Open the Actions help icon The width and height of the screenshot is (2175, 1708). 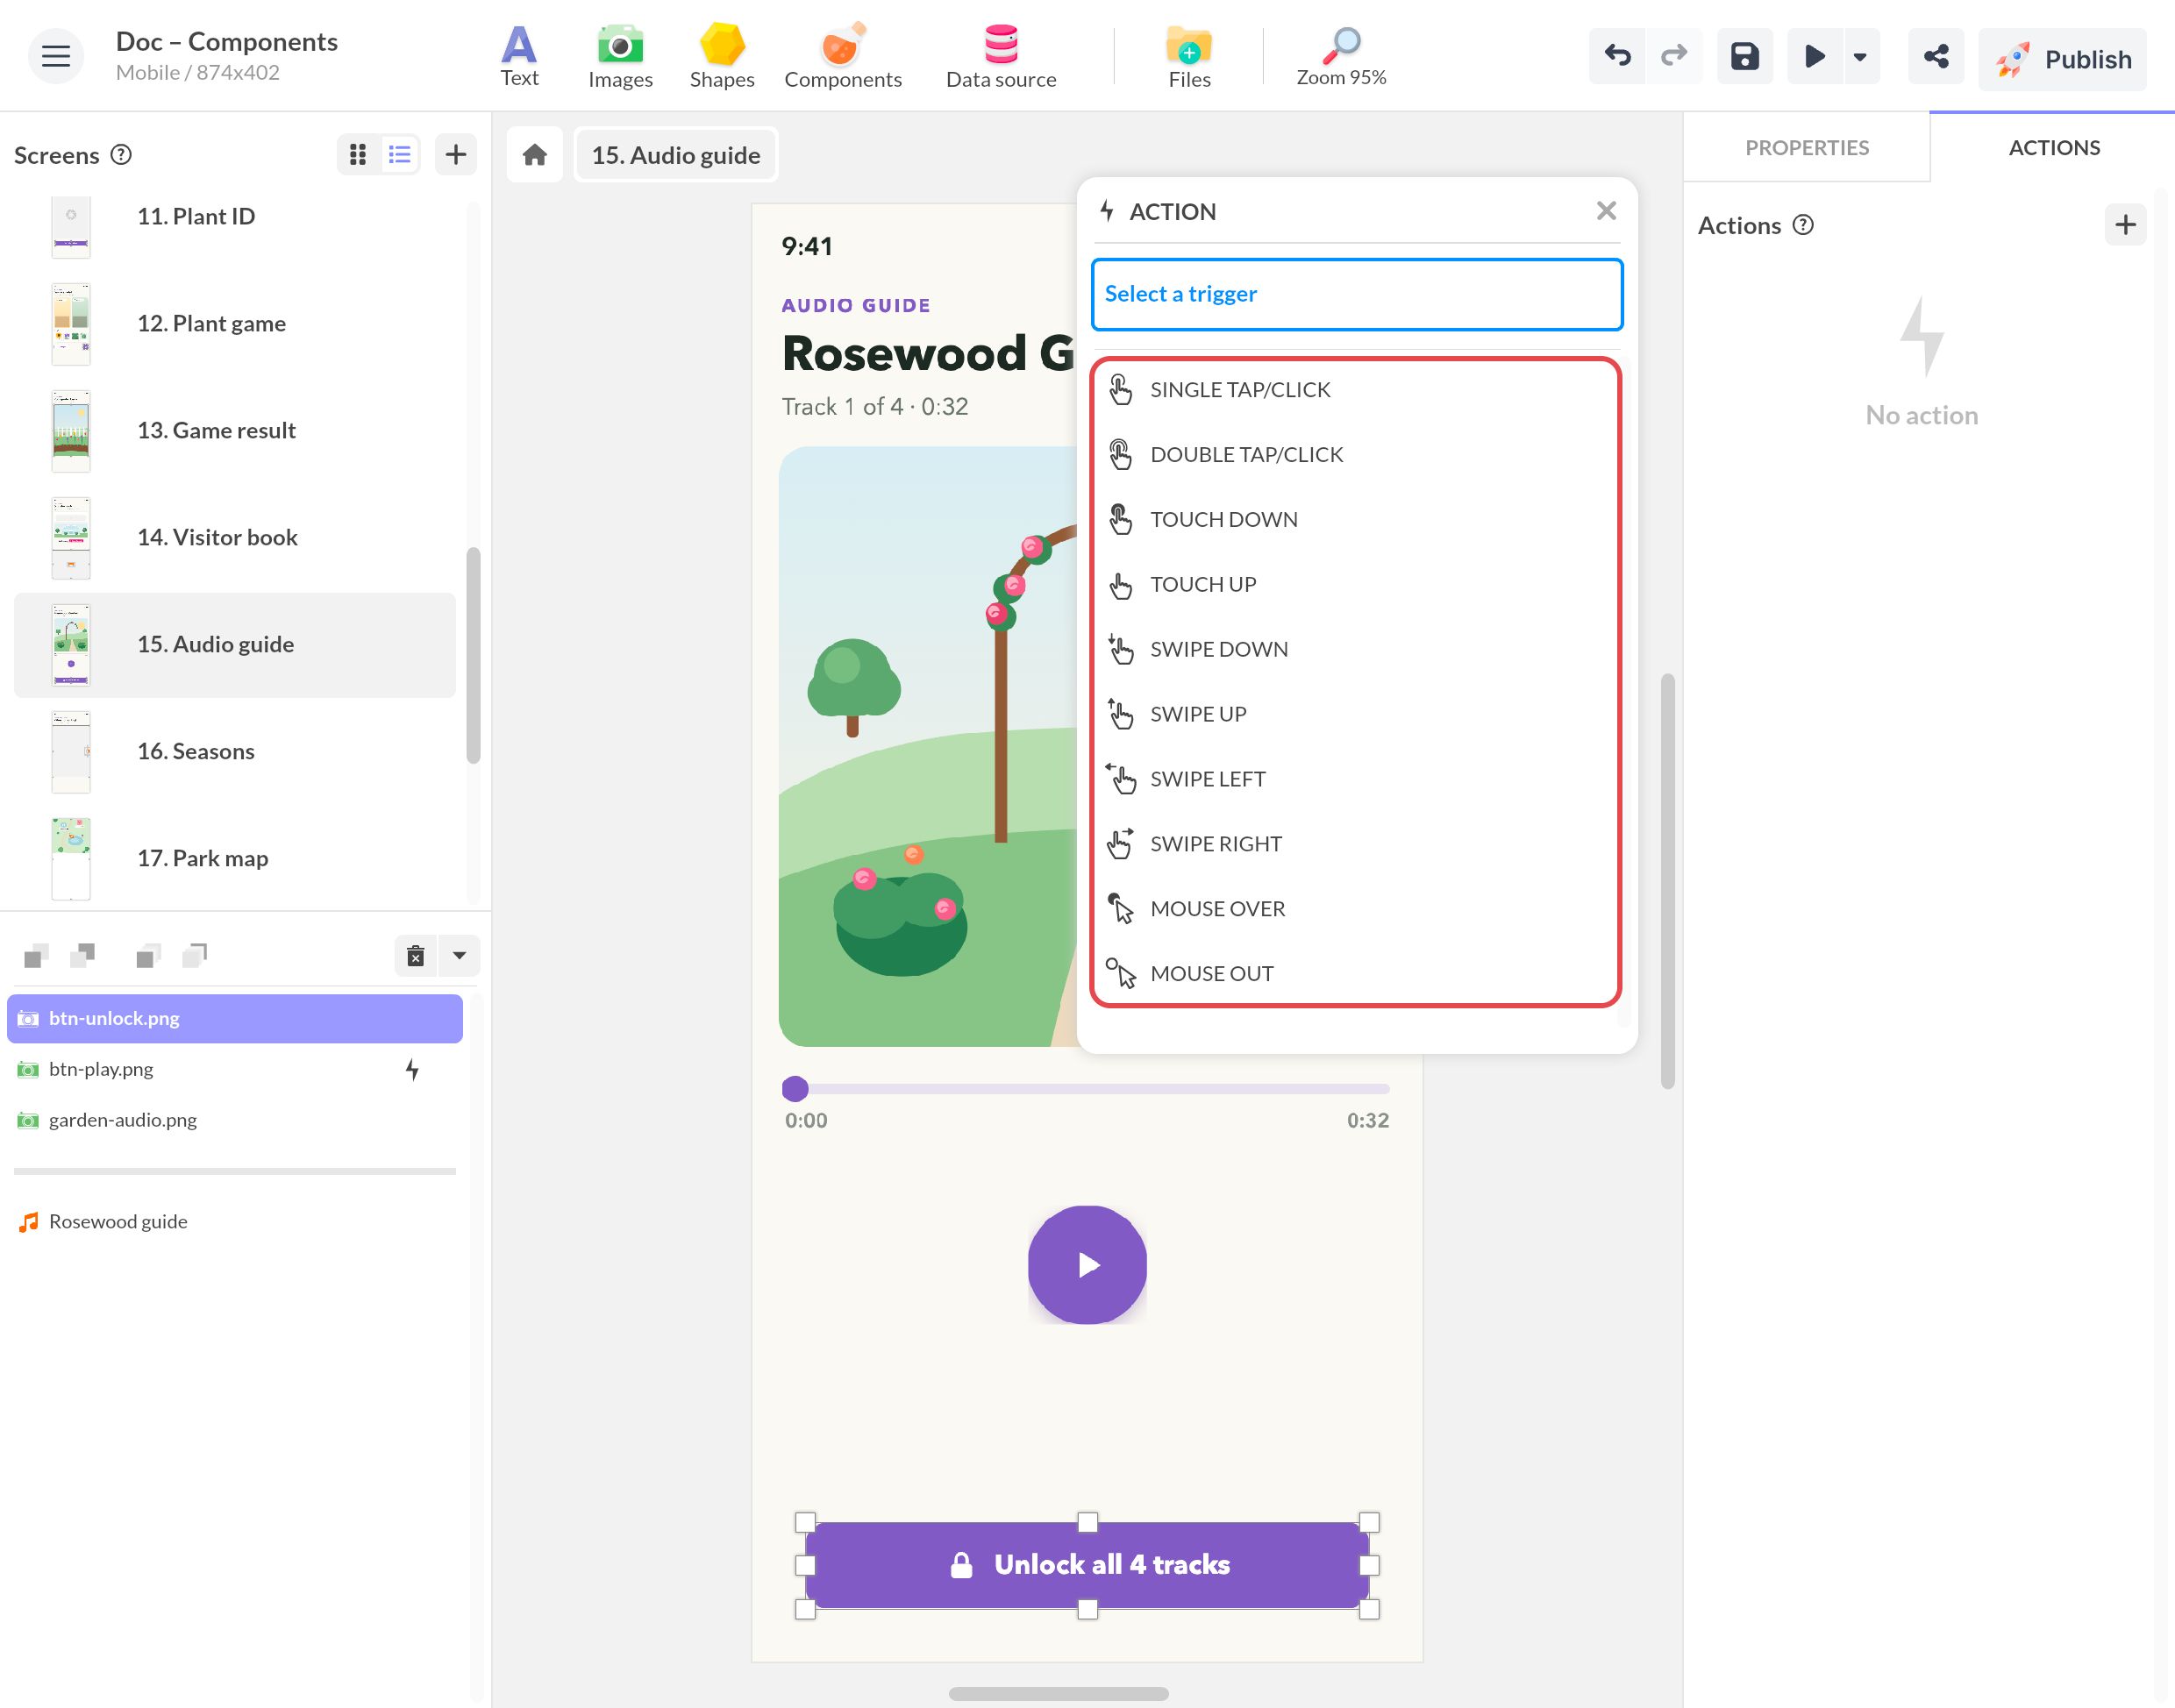pyautogui.click(x=1803, y=225)
